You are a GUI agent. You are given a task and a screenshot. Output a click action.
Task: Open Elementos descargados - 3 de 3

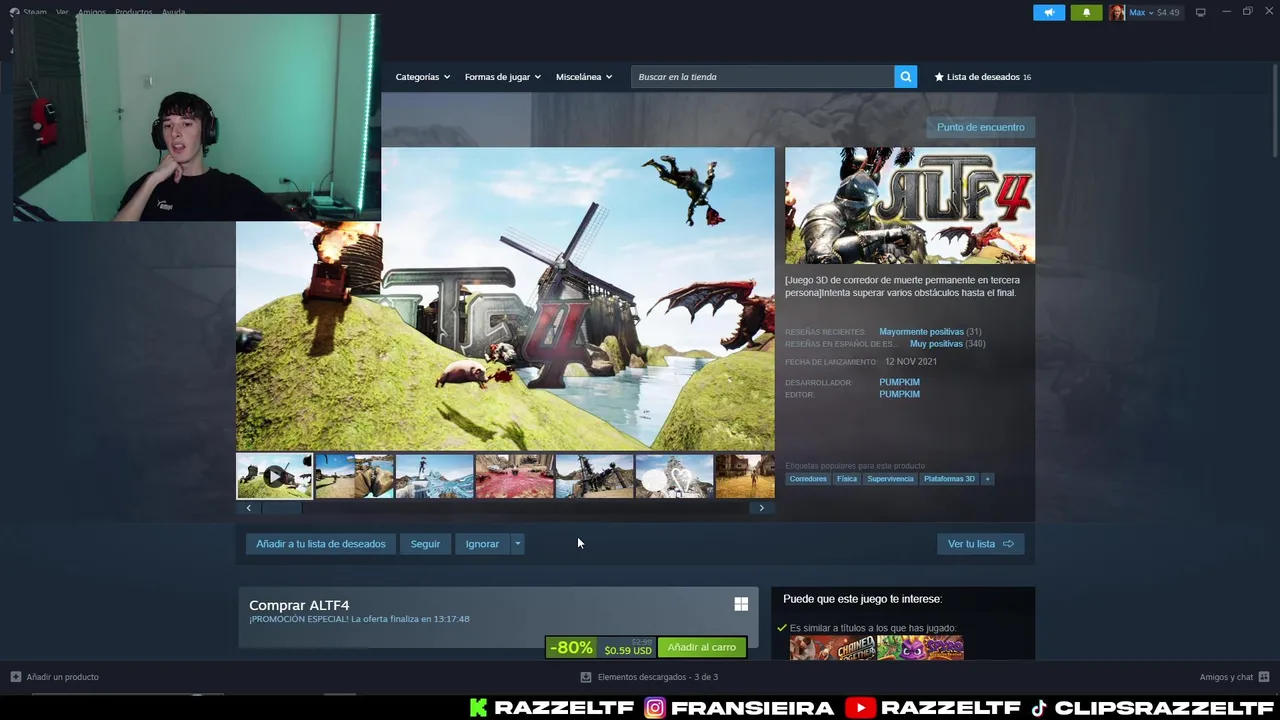(649, 677)
